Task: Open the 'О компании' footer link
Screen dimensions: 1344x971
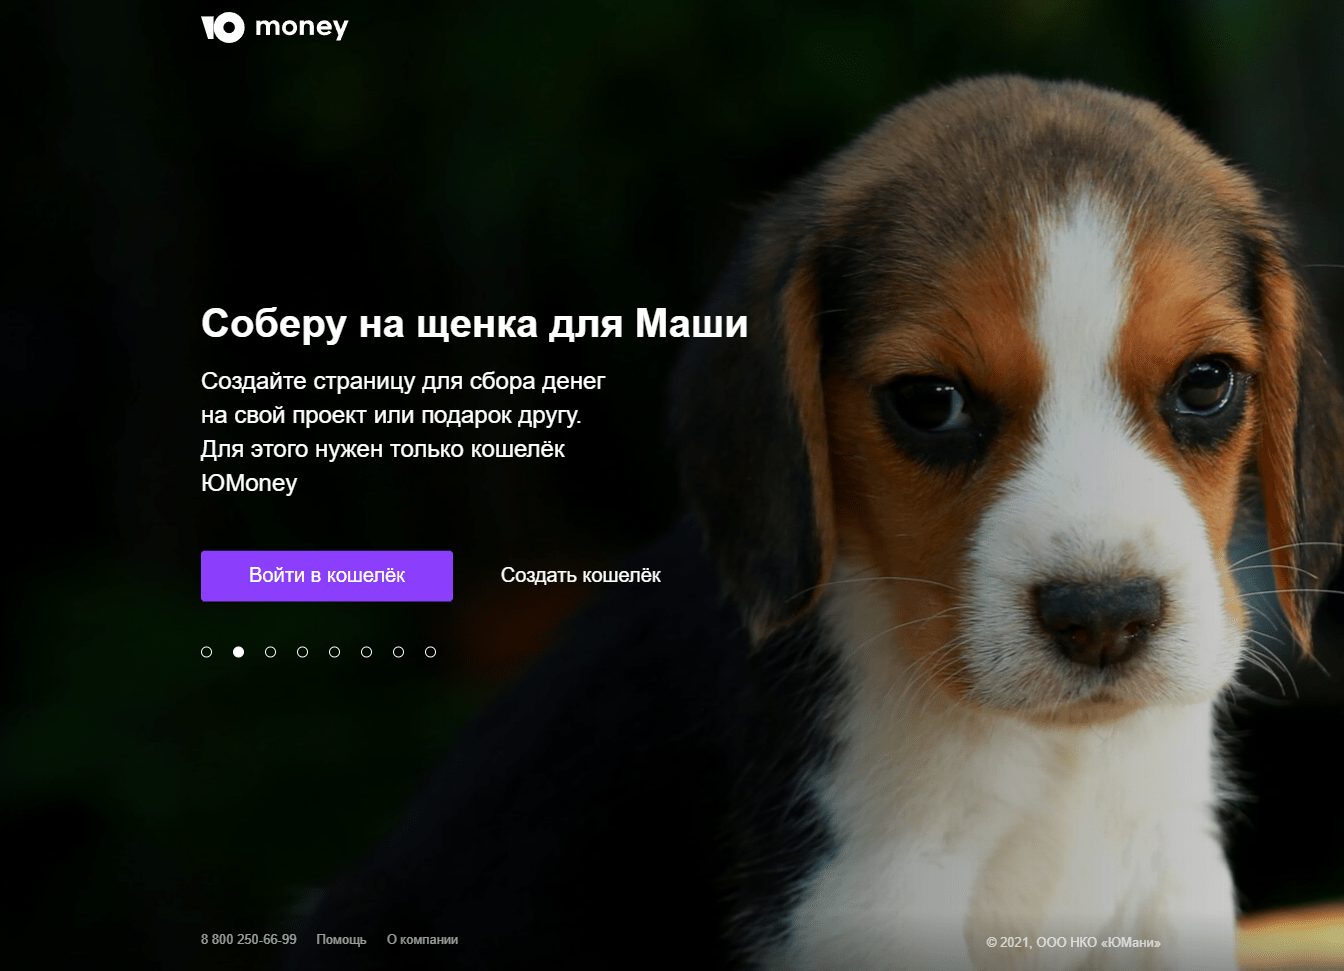Action: point(423,940)
